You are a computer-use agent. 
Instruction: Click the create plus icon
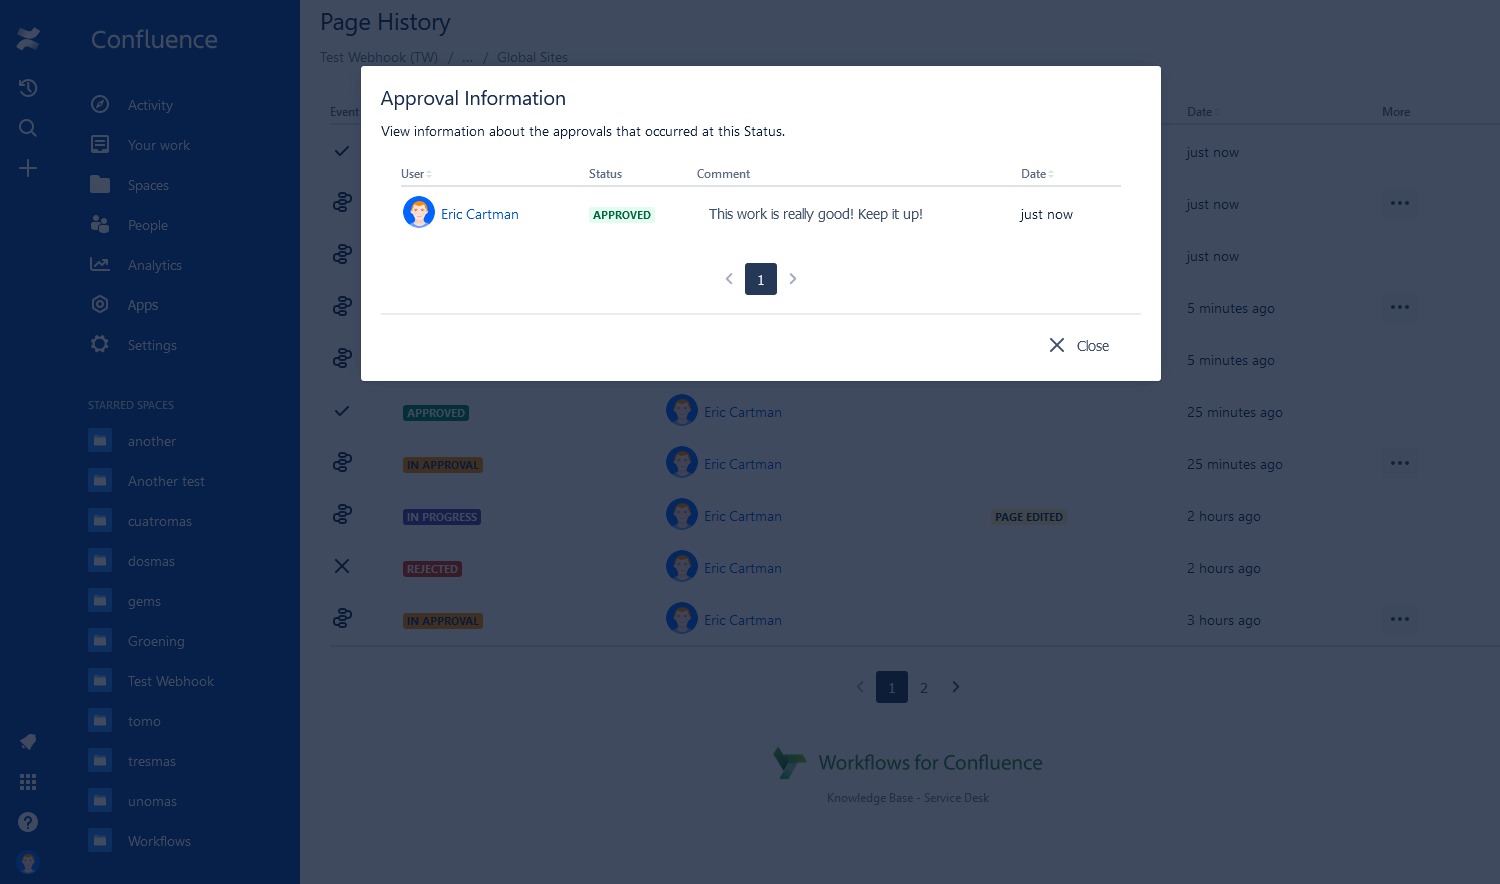(28, 168)
